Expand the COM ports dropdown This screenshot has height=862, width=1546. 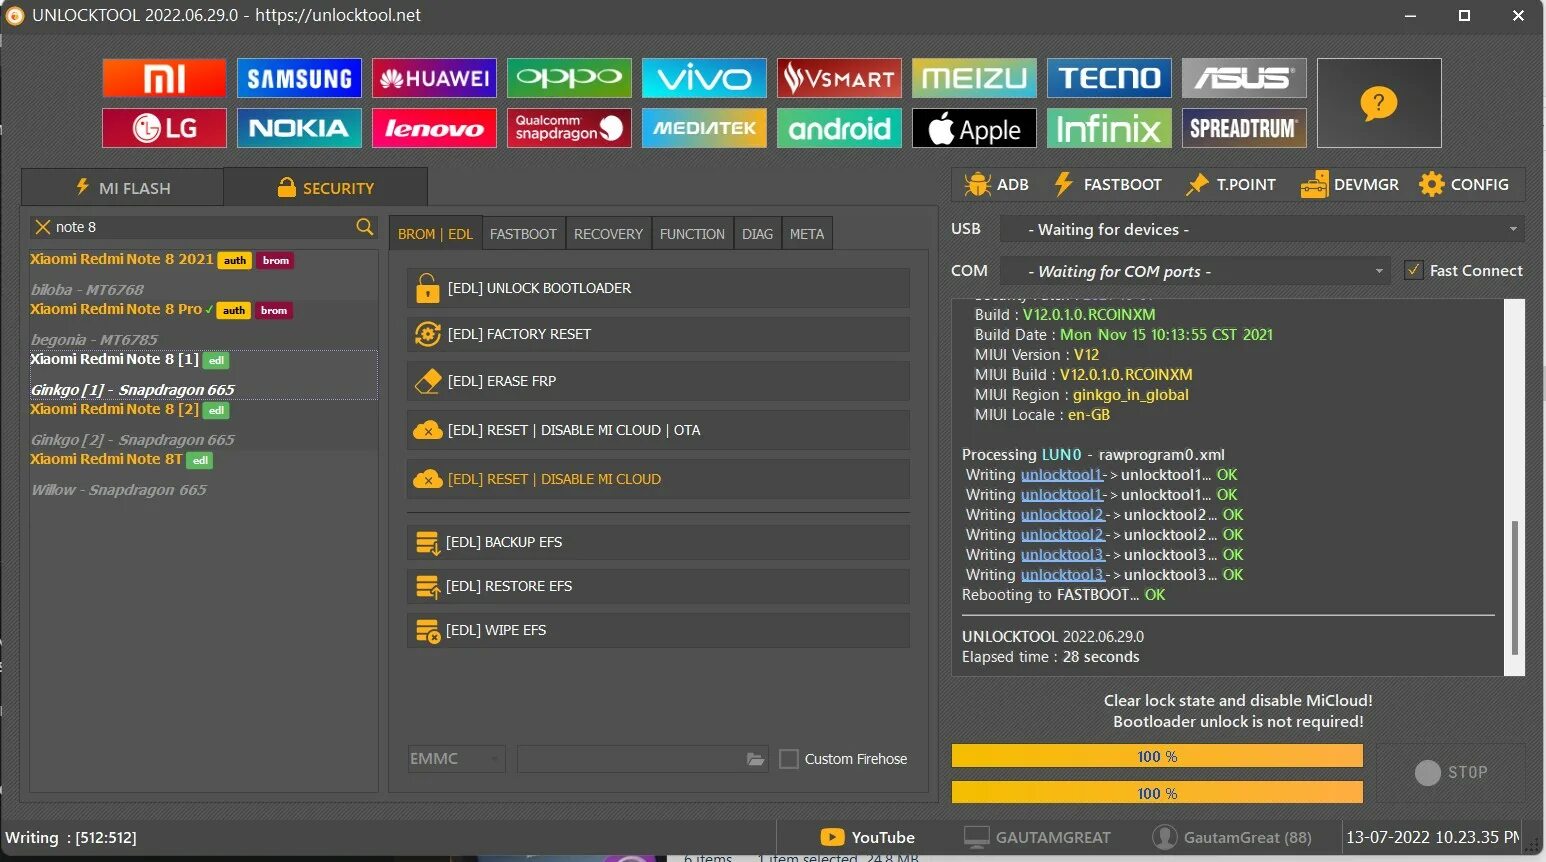tap(1196, 271)
